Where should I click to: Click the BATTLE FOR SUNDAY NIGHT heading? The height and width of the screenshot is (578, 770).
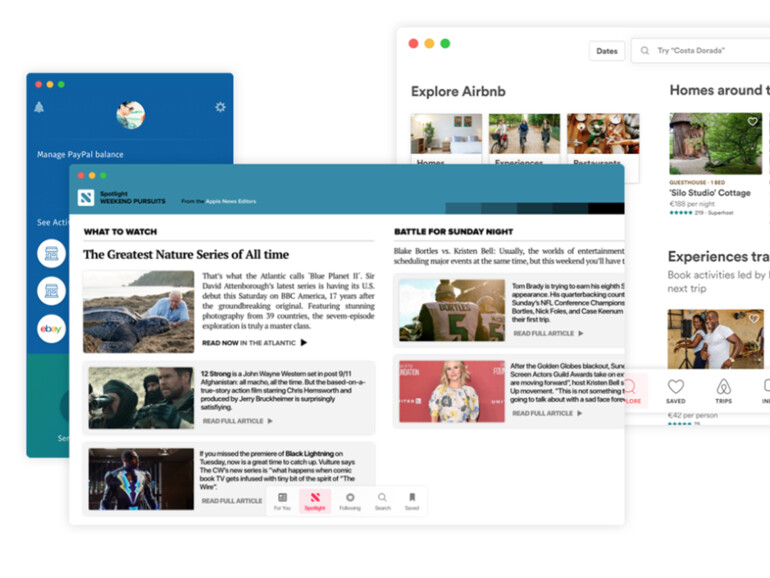pos(453,232)
